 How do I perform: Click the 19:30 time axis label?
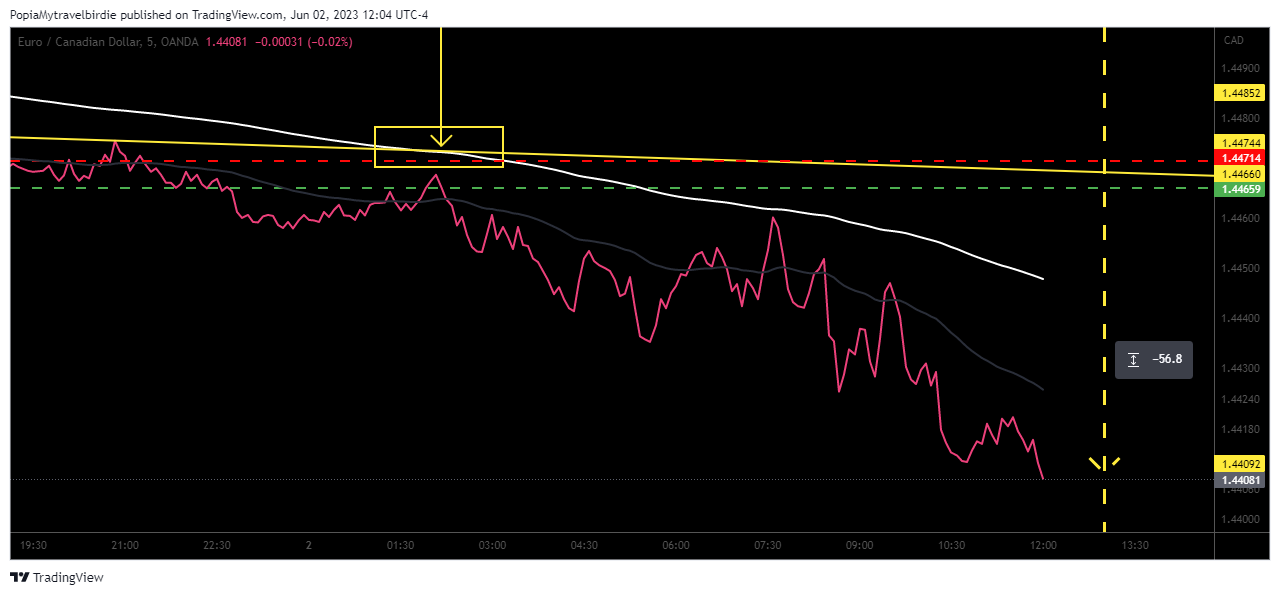click(x=34, y=545)
